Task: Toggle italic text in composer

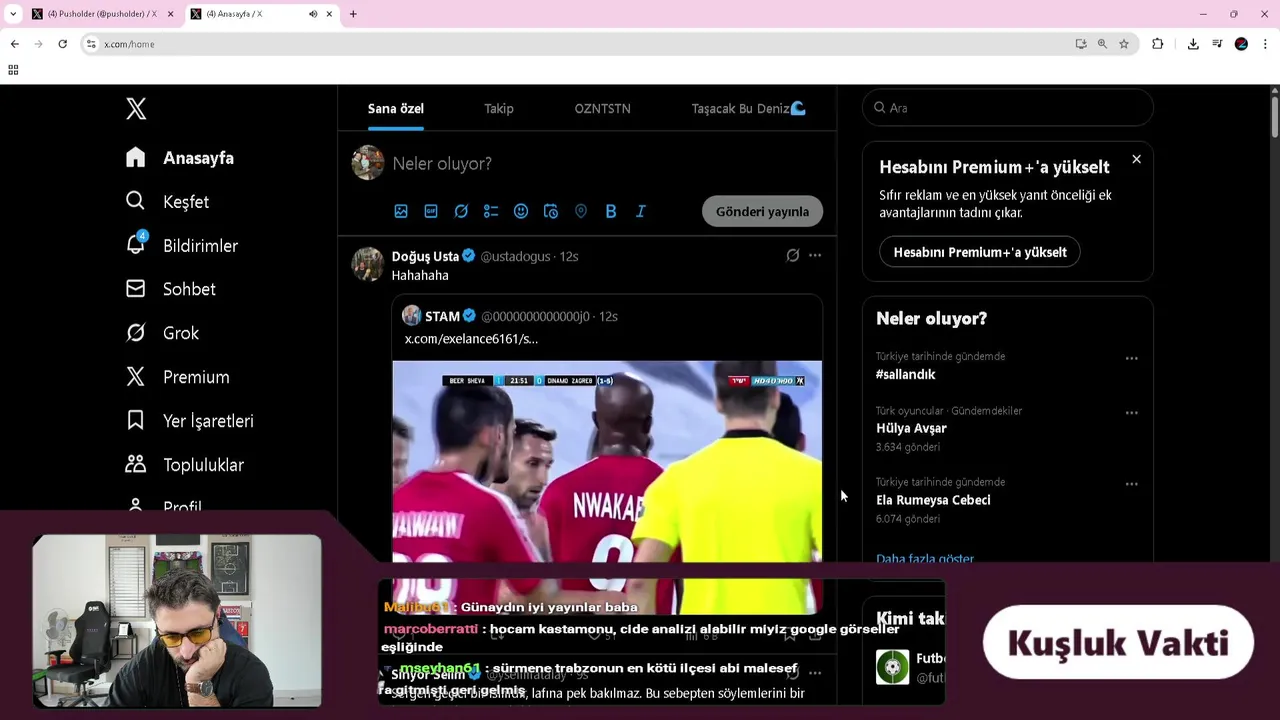Action: click(641, 211)
